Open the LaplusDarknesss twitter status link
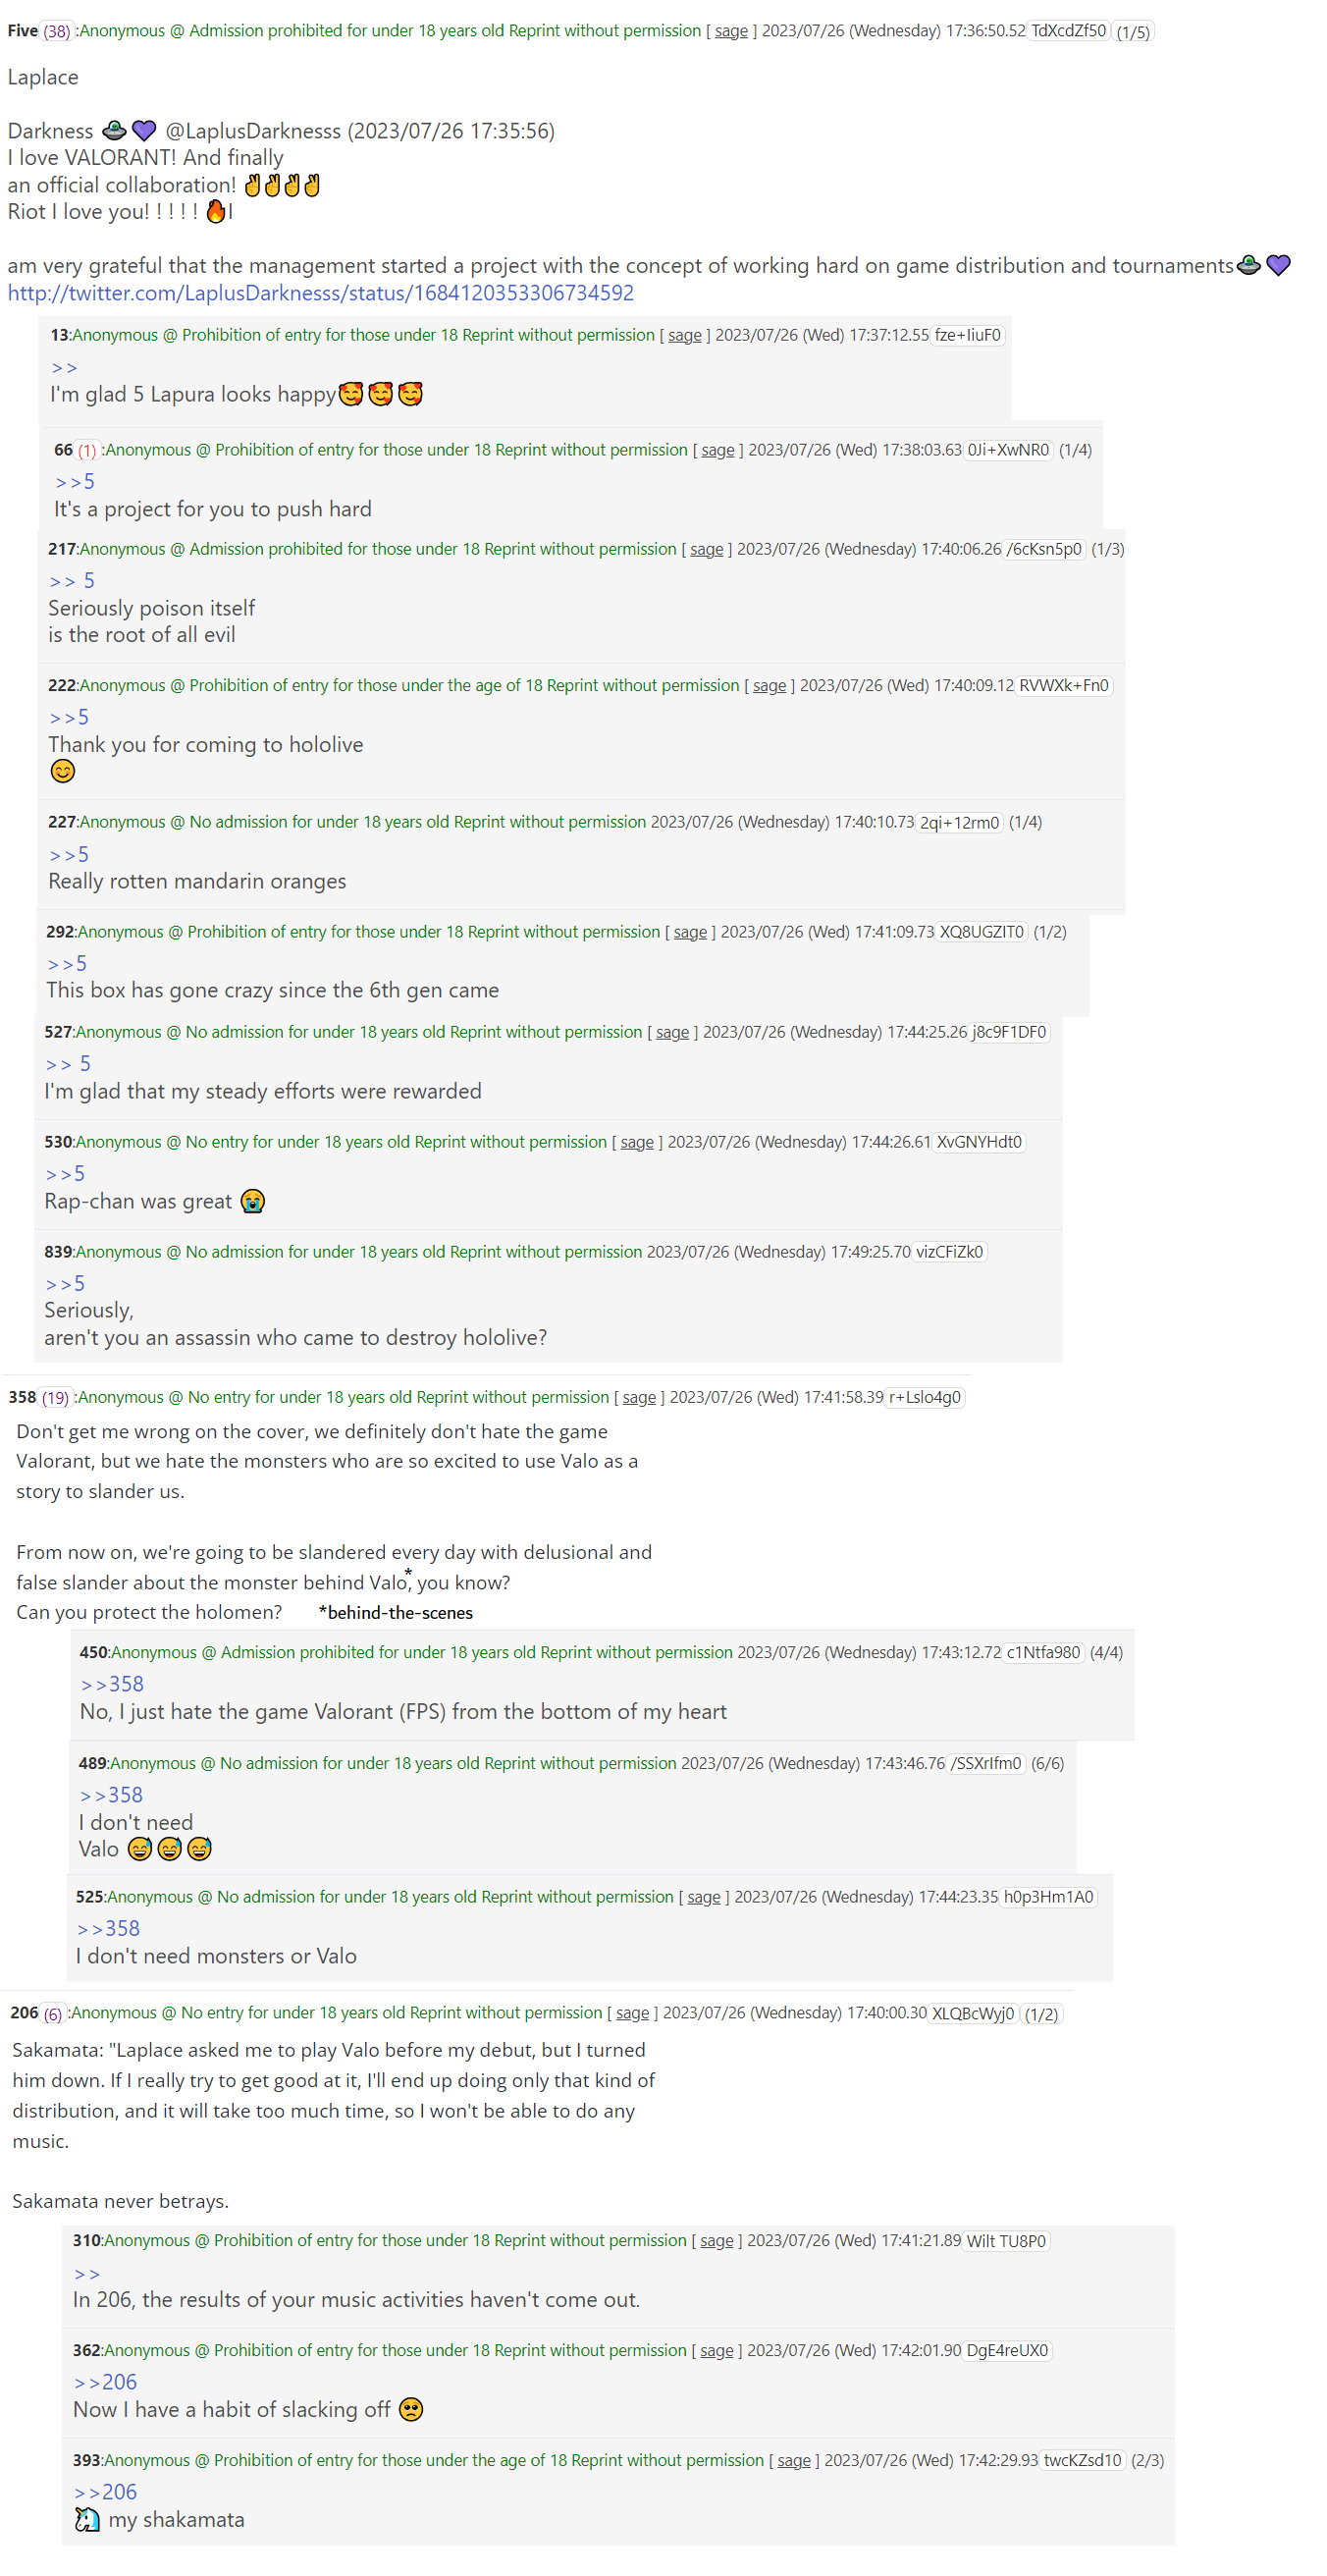The image size is (1327, 2576). [x=320, y=293]
